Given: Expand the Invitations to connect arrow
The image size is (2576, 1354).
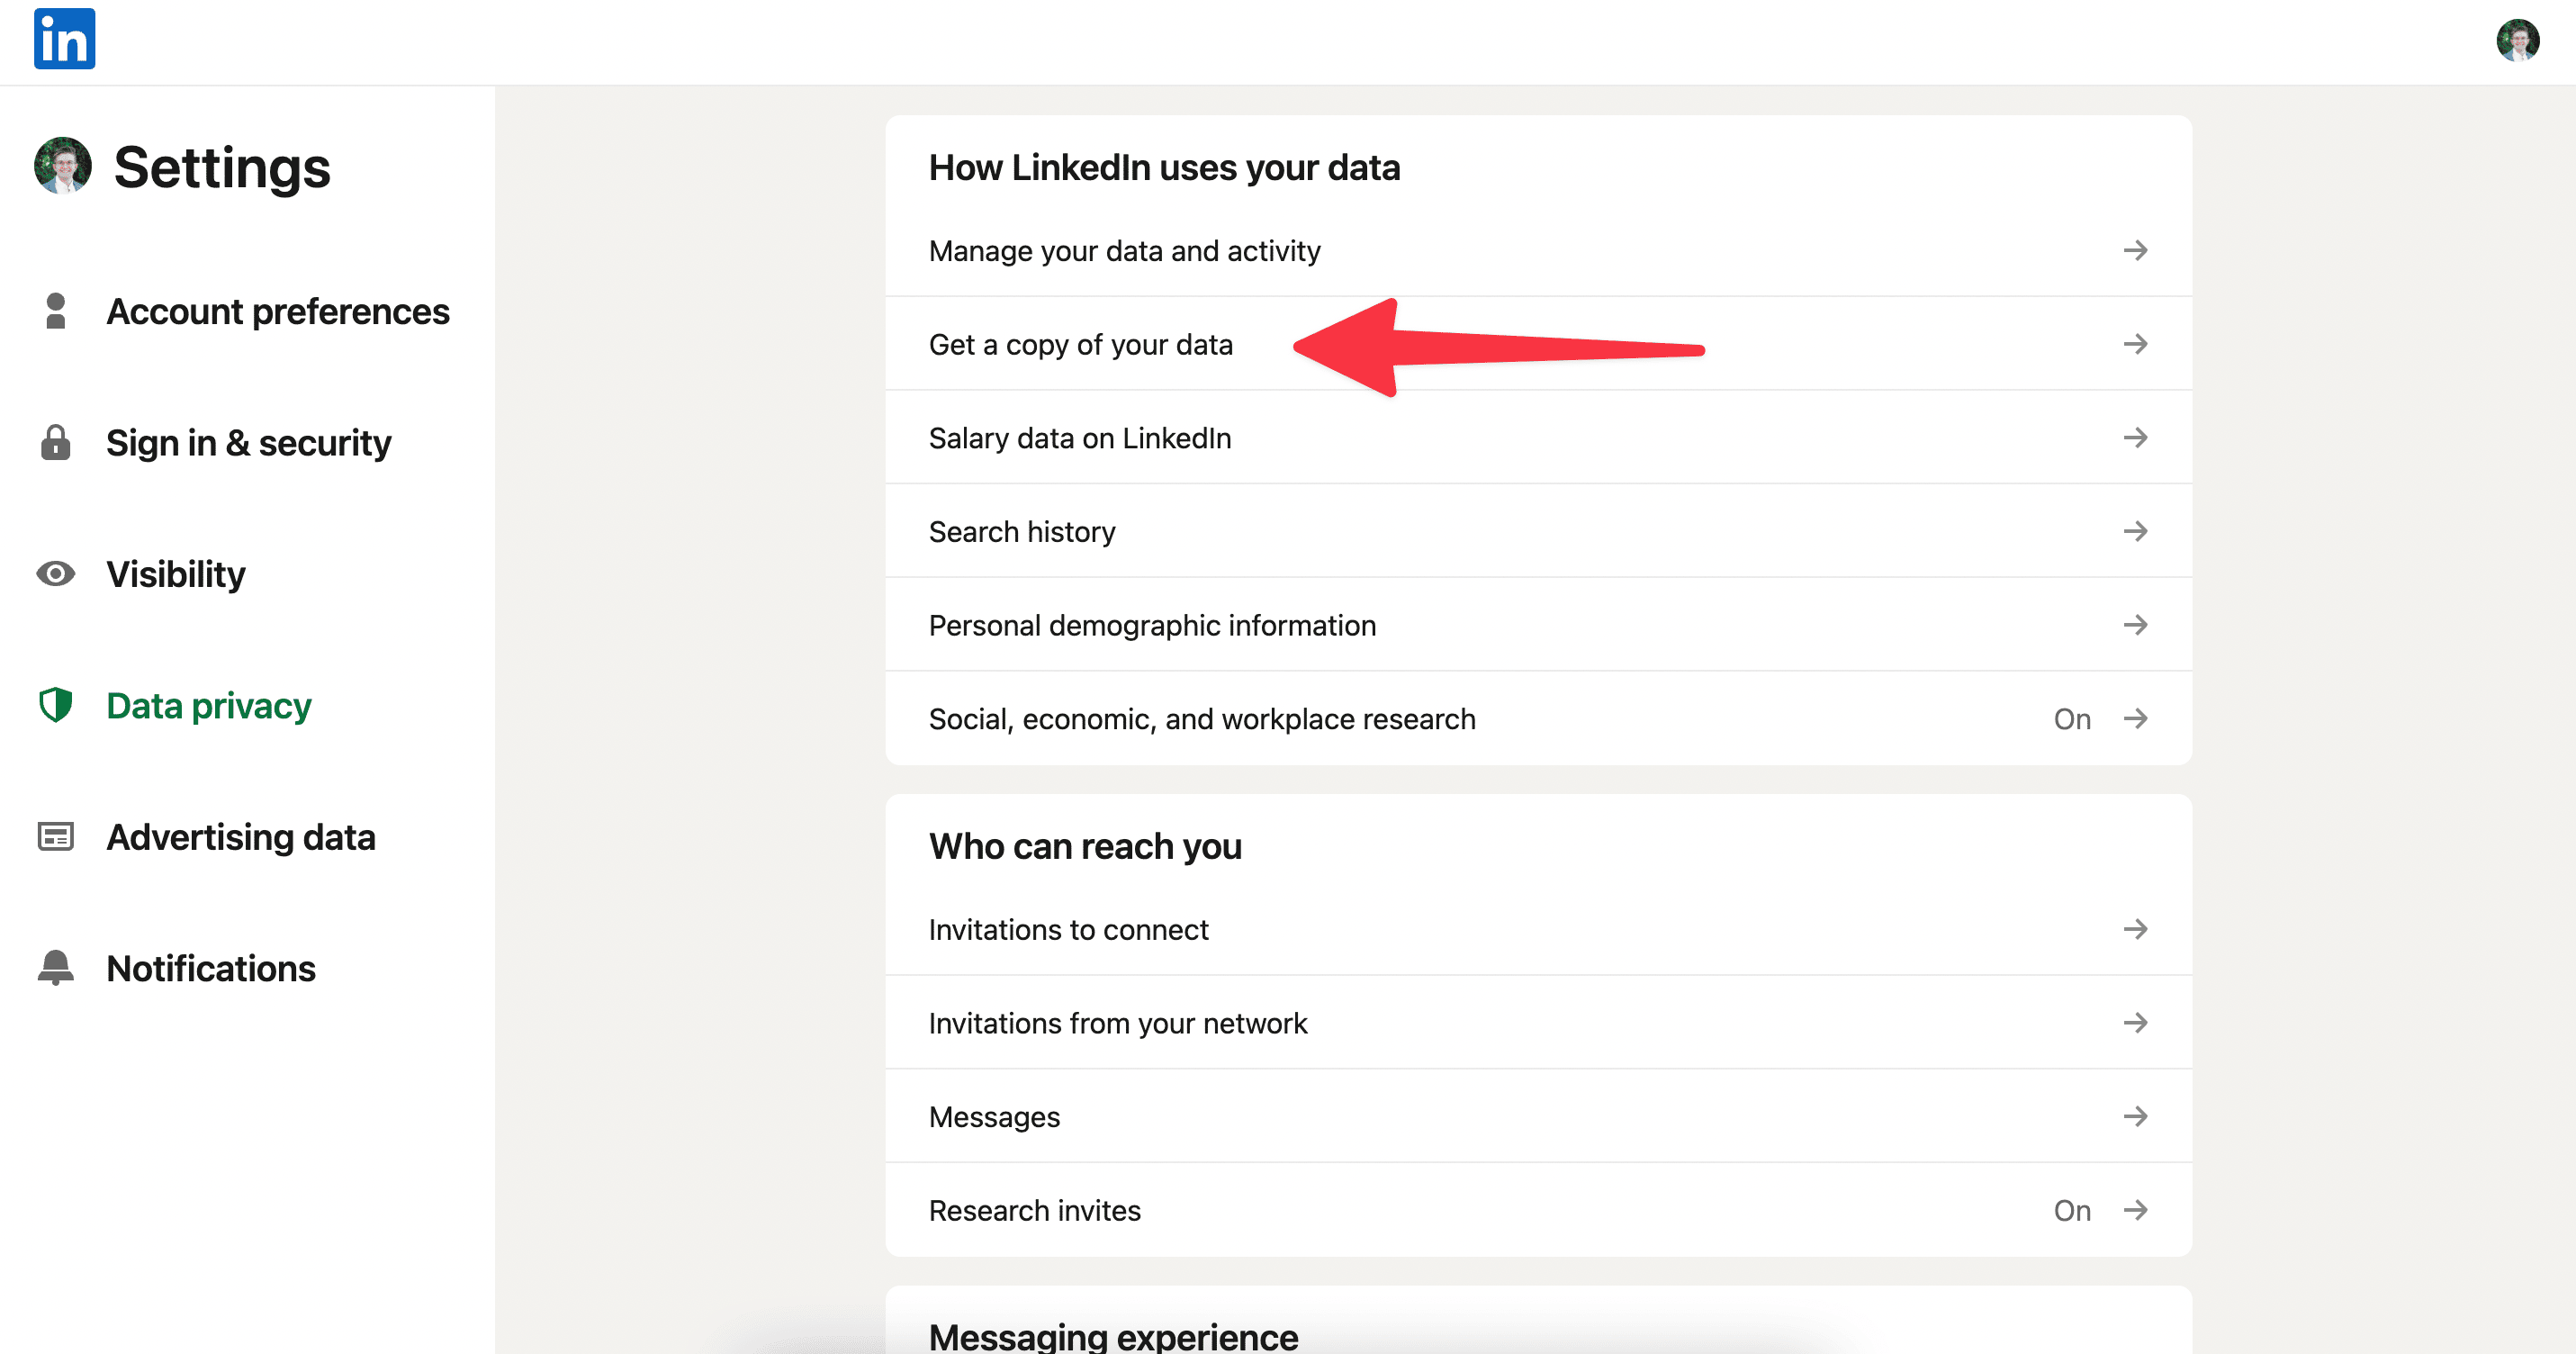Looking at the screenshot, I should point(2137,929).
